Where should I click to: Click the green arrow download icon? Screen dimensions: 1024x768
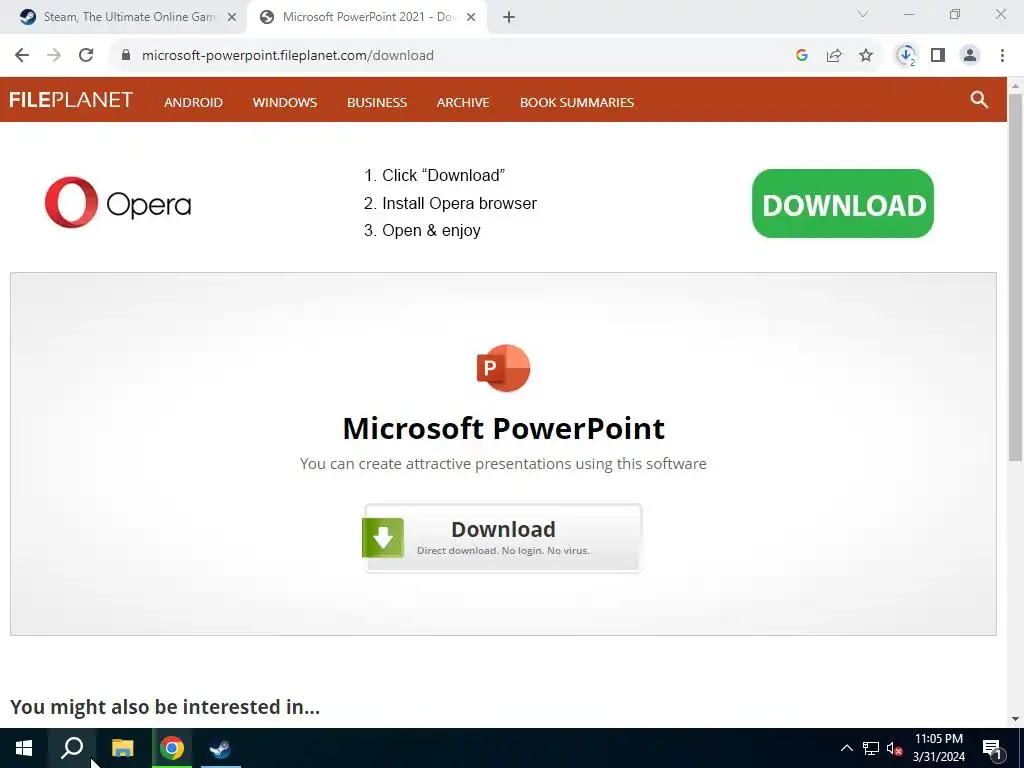pyautogui.click(x=383, y=537)
